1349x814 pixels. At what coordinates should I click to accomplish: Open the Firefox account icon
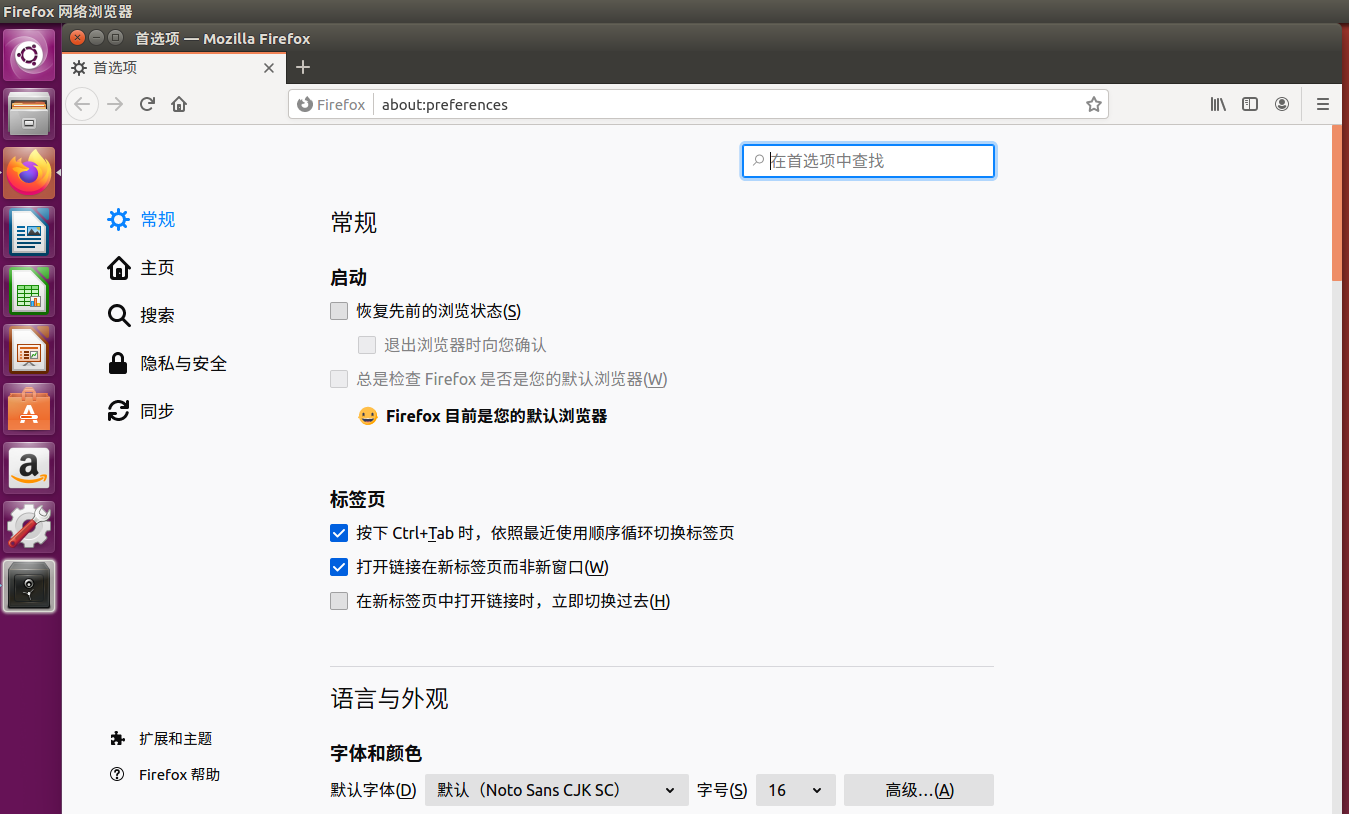(x=1282, y=104)
